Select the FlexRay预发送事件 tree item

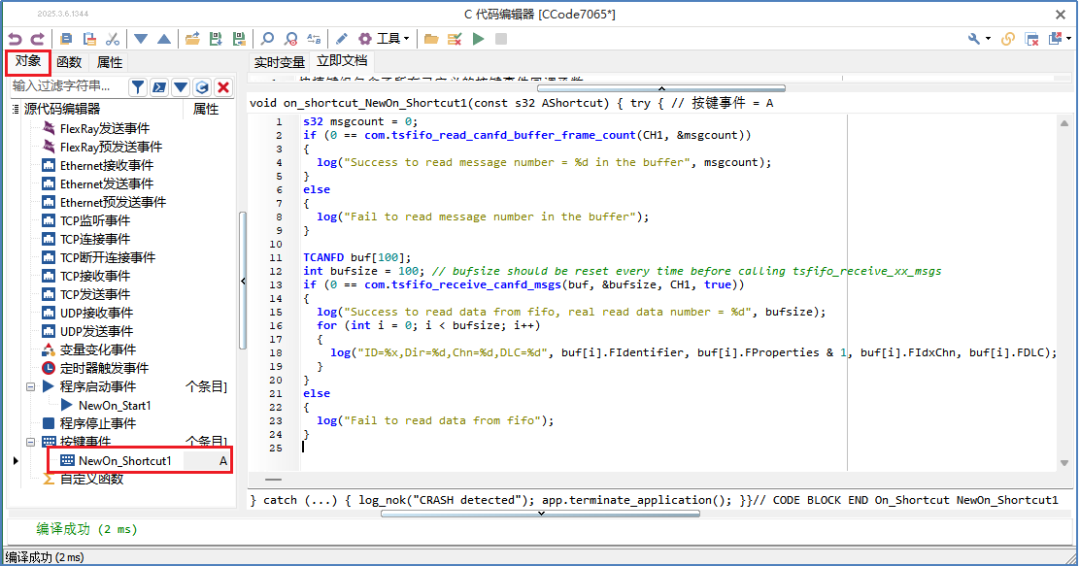tap(111, 147)
